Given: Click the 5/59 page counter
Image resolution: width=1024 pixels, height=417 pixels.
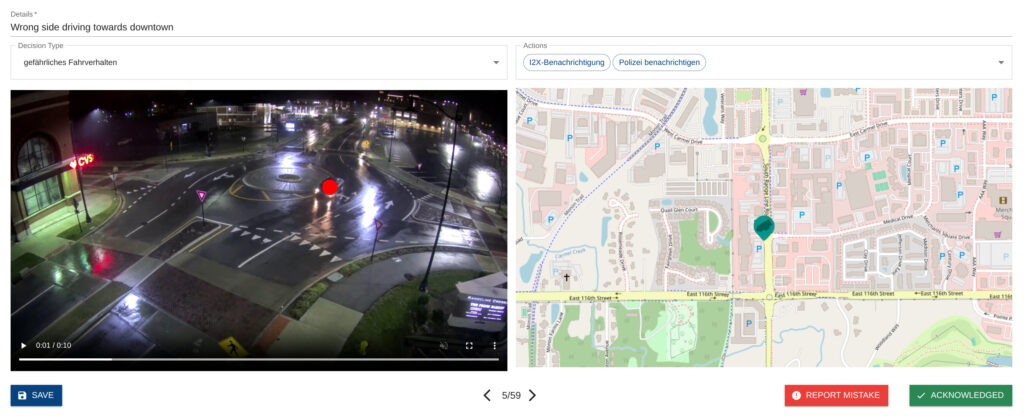Looking at the screenshot, I should (511, 395).
